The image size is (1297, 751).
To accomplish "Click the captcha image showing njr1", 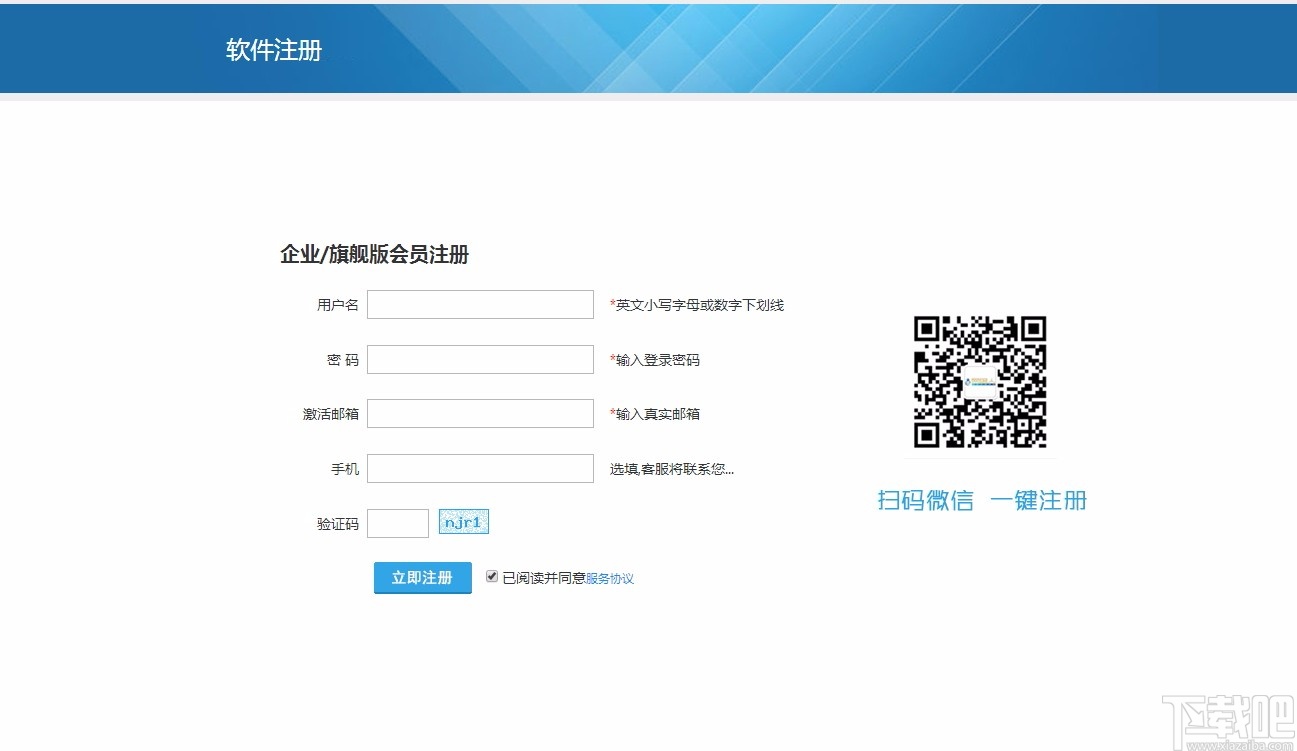I will 463,521.
